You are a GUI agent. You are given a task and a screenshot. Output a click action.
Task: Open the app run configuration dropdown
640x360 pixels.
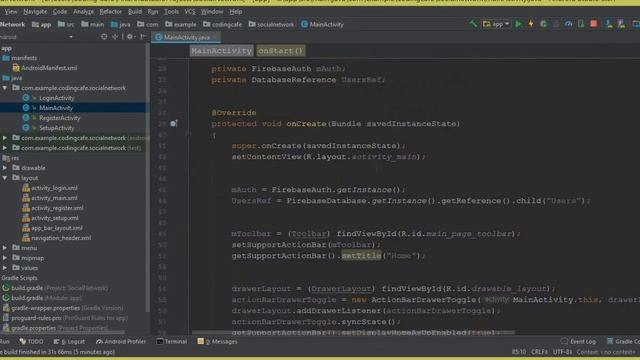496,24
